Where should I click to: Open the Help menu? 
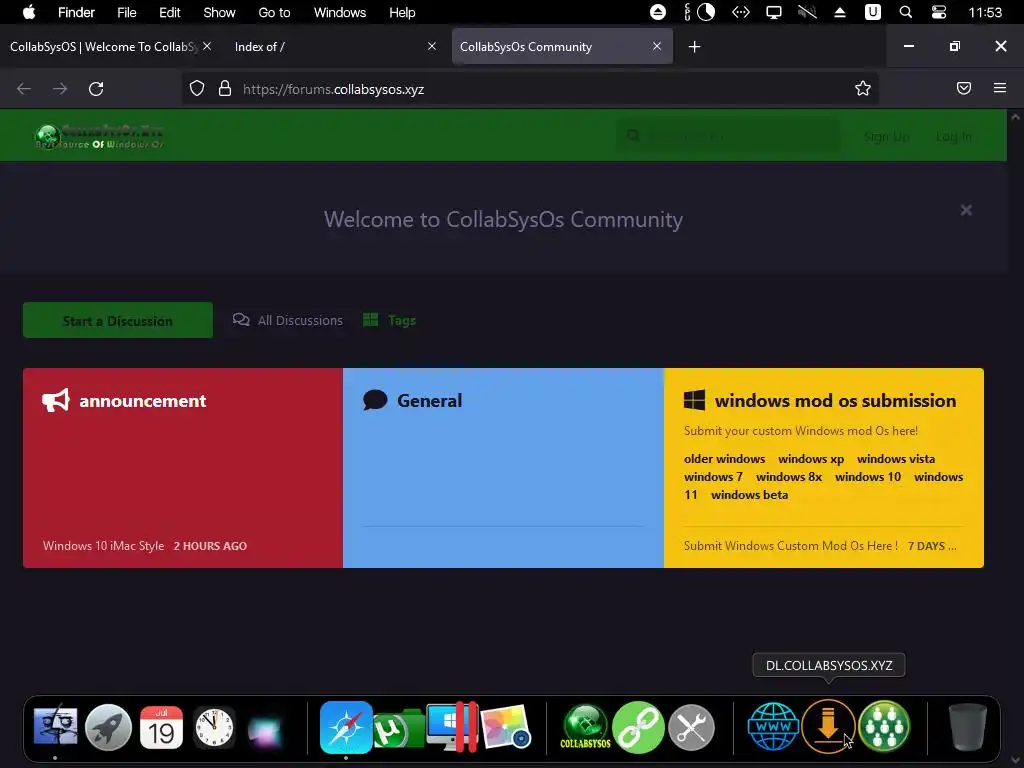pos(402,12)
